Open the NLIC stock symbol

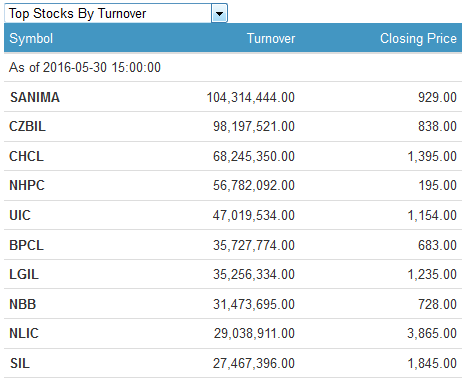point(24,333)
